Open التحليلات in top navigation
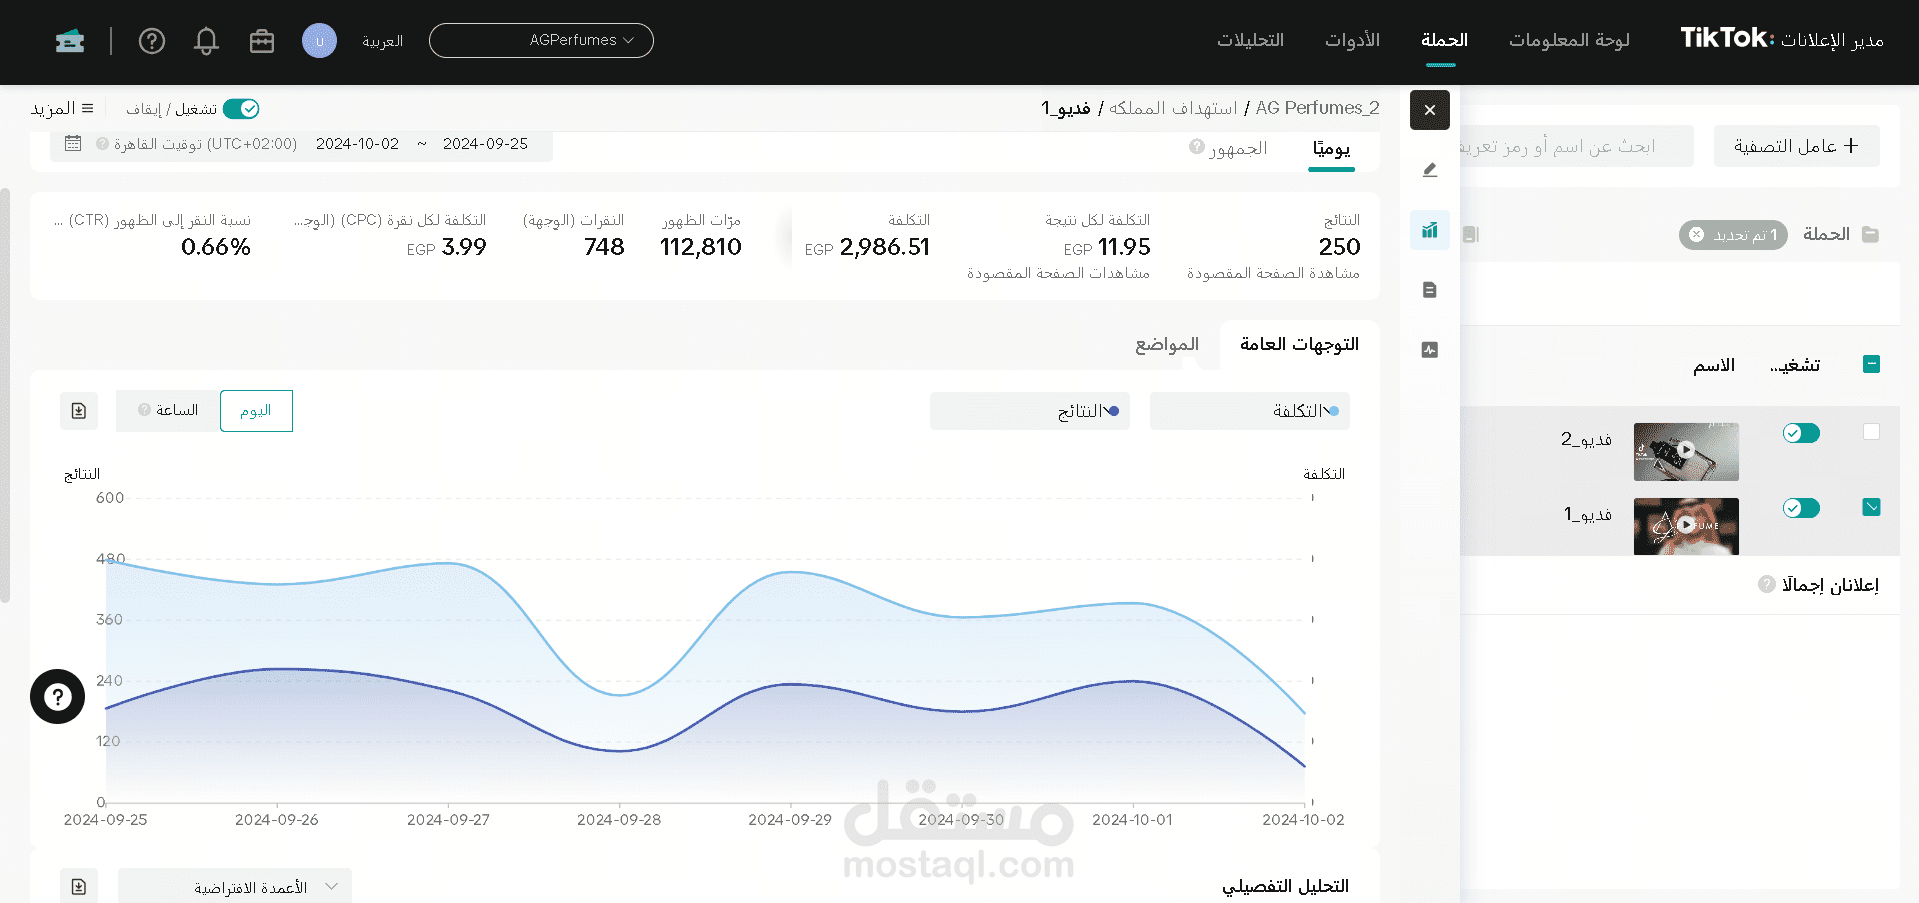 click(x=1250, y=40)
